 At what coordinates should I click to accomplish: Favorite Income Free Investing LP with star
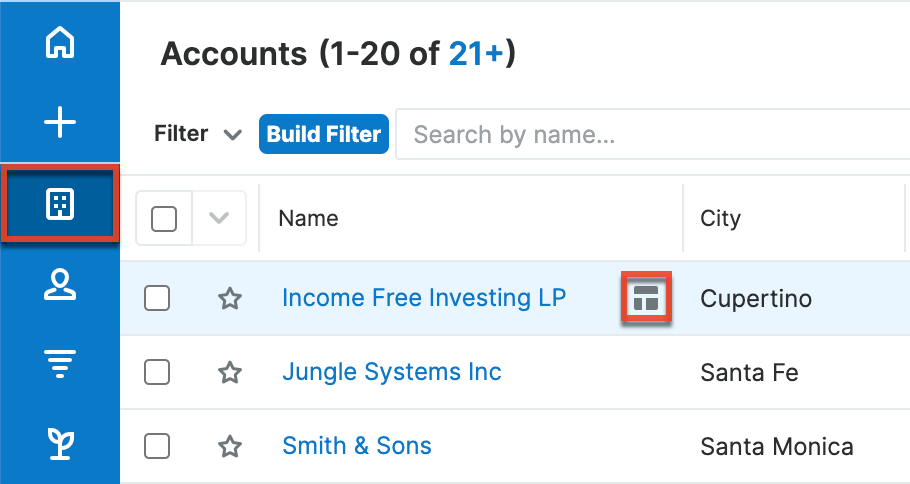[x=230, y=298]
